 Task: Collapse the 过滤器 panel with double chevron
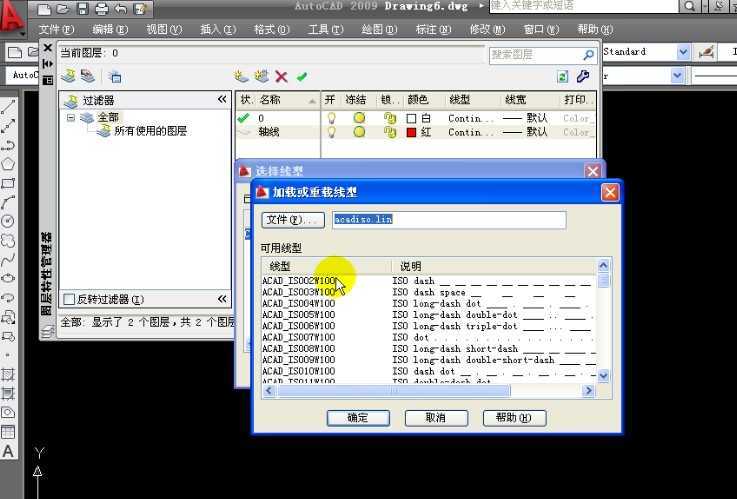(222, 99)
